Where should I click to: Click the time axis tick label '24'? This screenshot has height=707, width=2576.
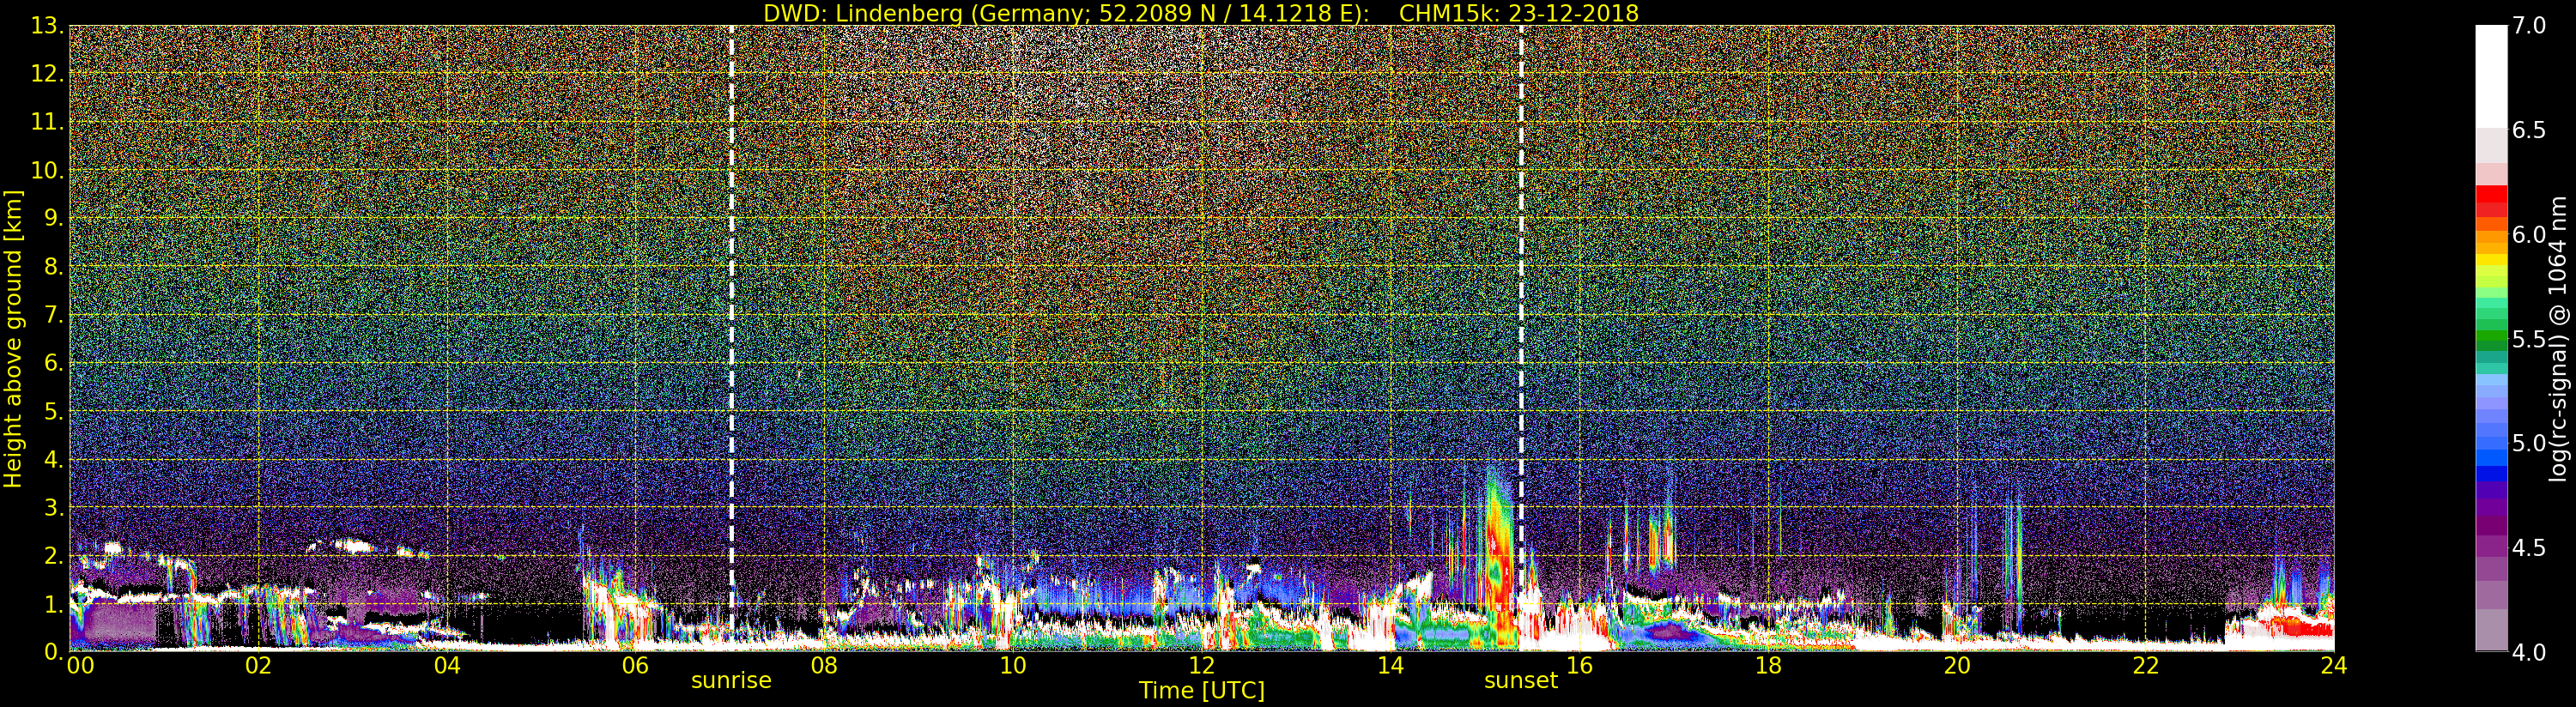(2333, 665)
